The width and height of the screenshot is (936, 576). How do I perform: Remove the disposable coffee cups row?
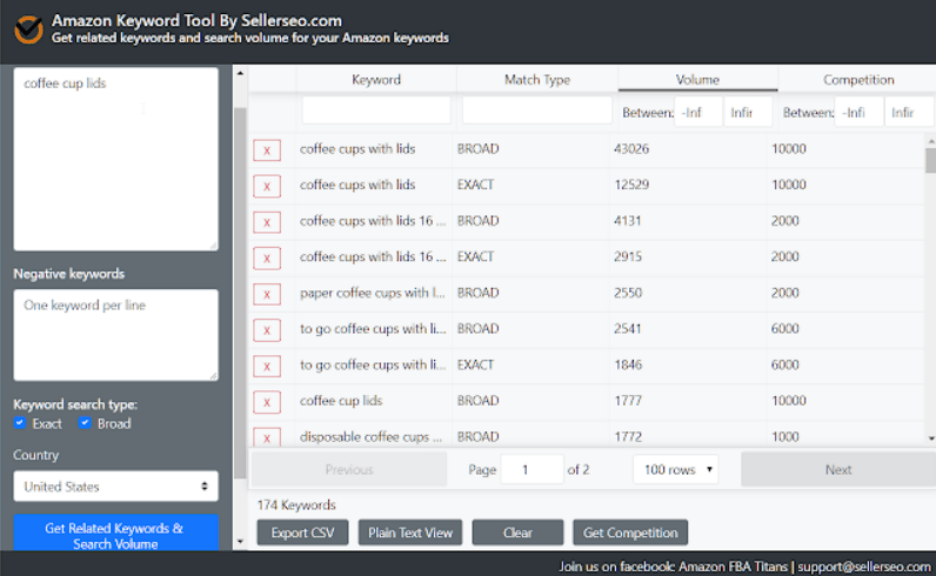[x=267, y=437]
